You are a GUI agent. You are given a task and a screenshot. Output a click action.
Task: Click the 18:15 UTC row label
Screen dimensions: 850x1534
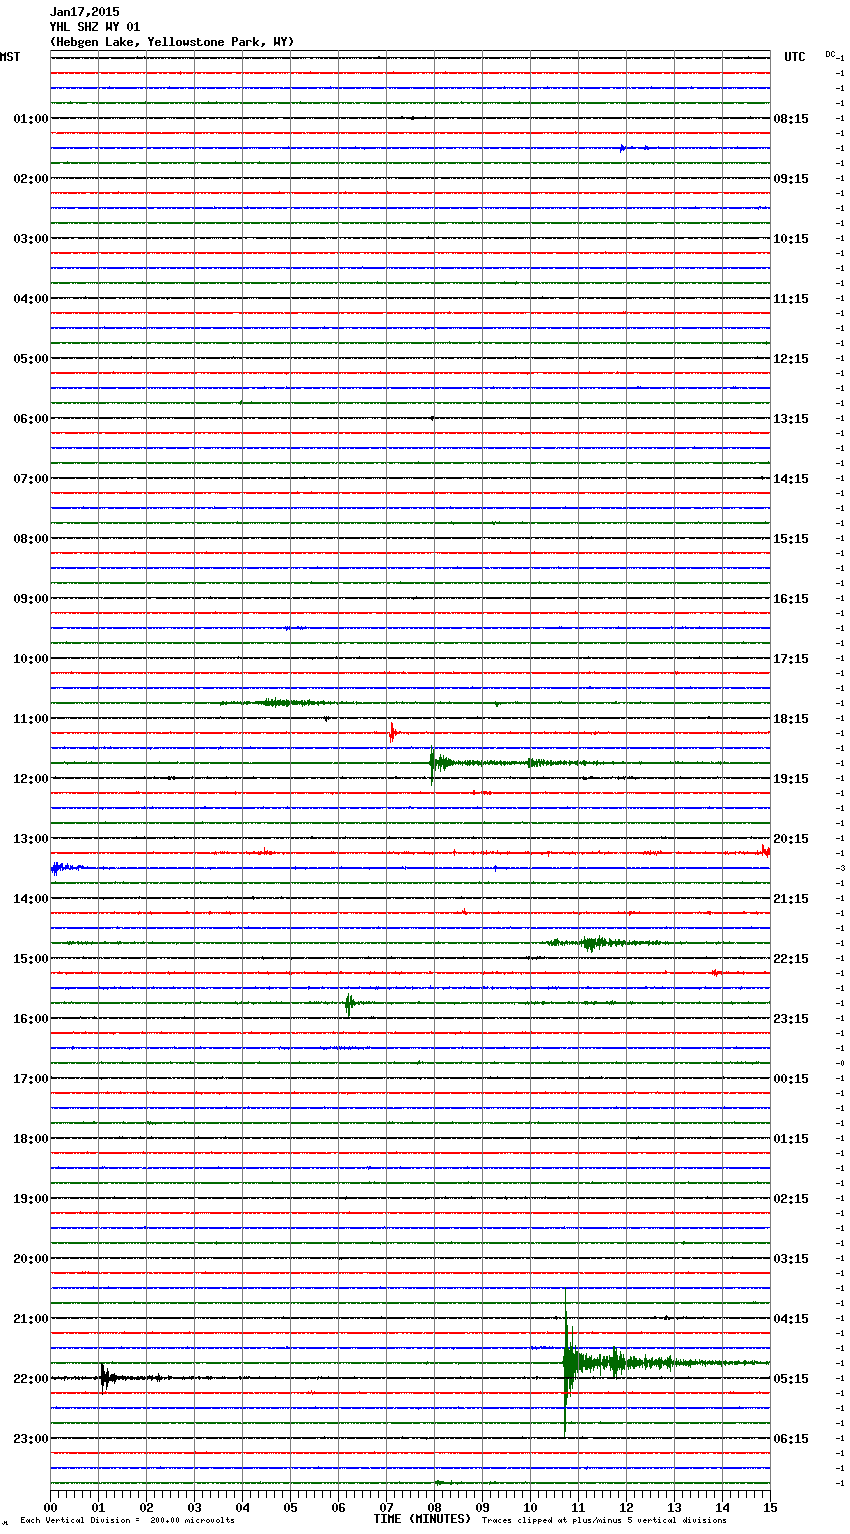791,719
